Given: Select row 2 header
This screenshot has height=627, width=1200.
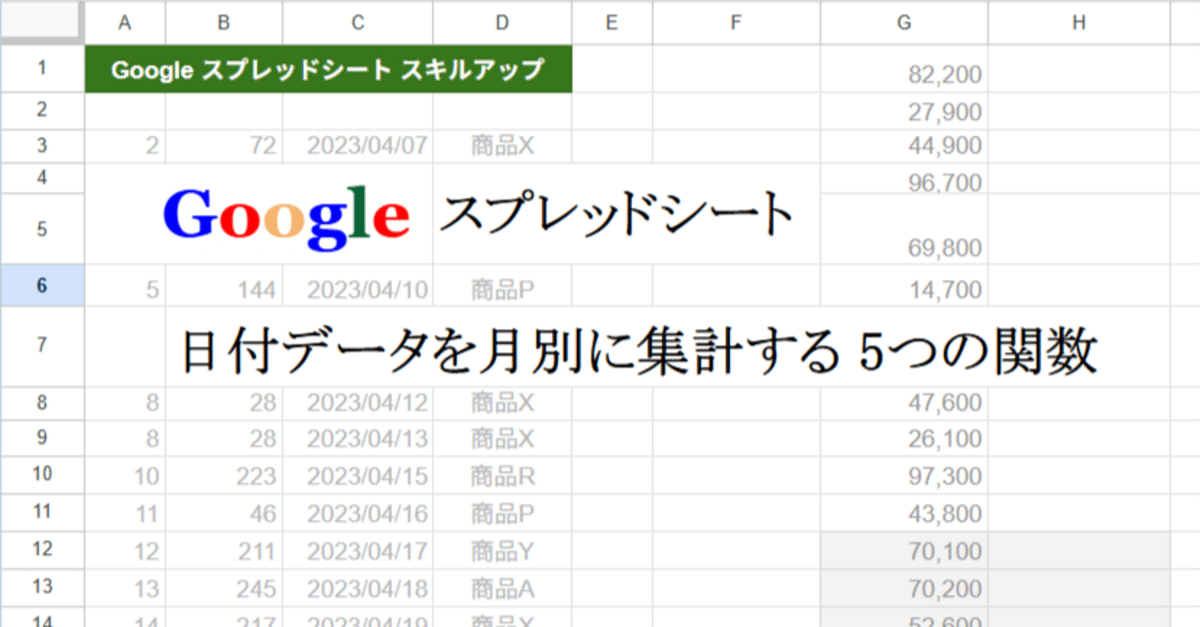Looking at the screenshot, I should [x=42, y=111].
